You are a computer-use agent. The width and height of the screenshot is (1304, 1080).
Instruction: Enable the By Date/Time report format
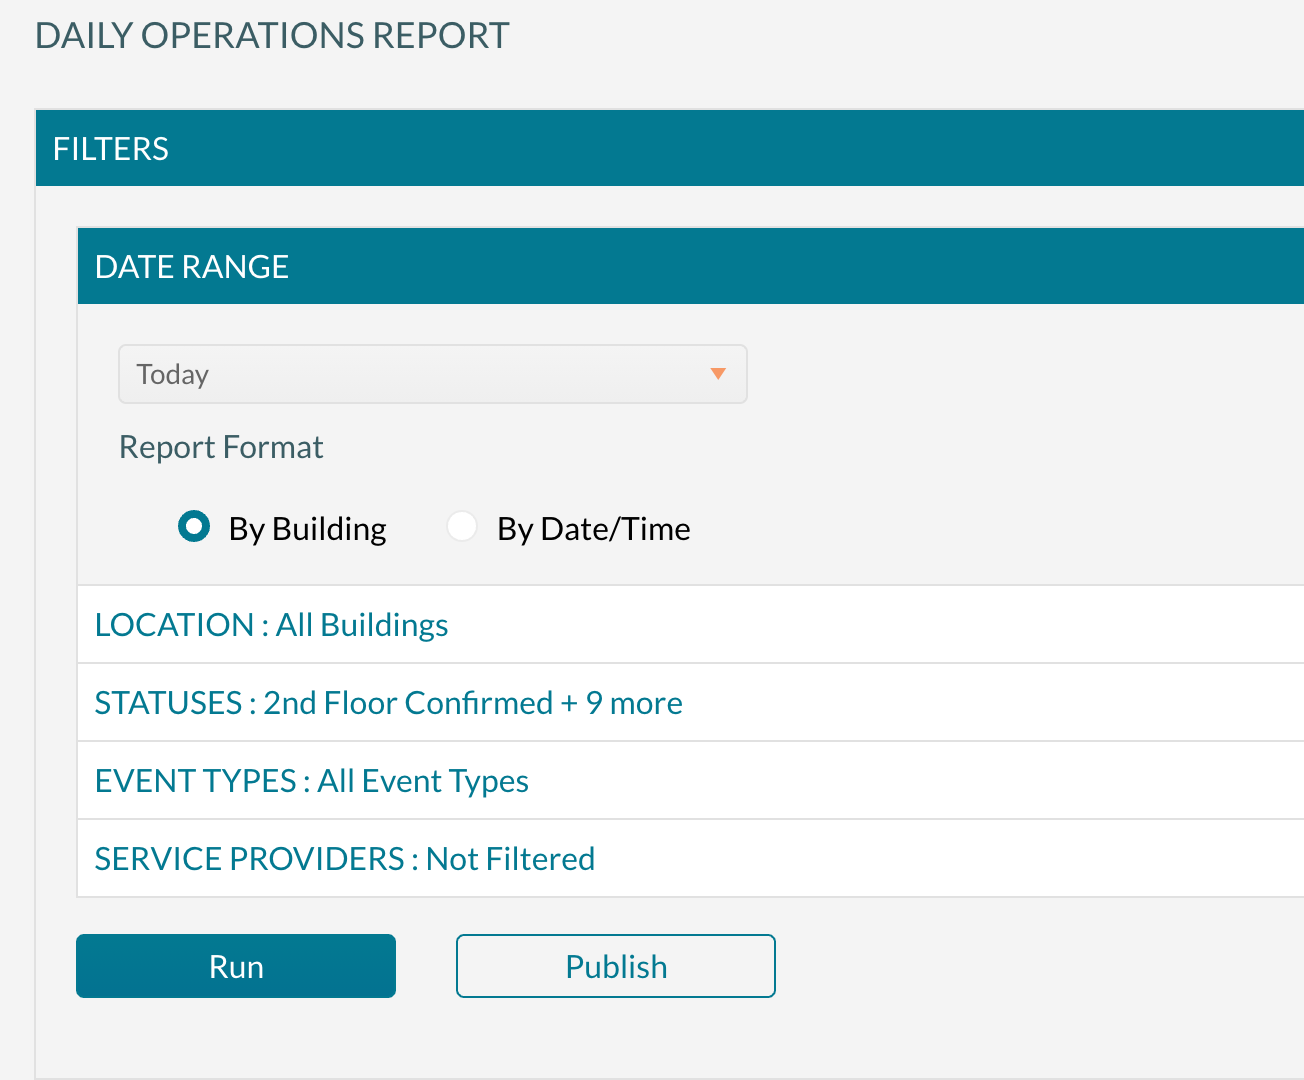pyautogui.click(x=462, y=526)
